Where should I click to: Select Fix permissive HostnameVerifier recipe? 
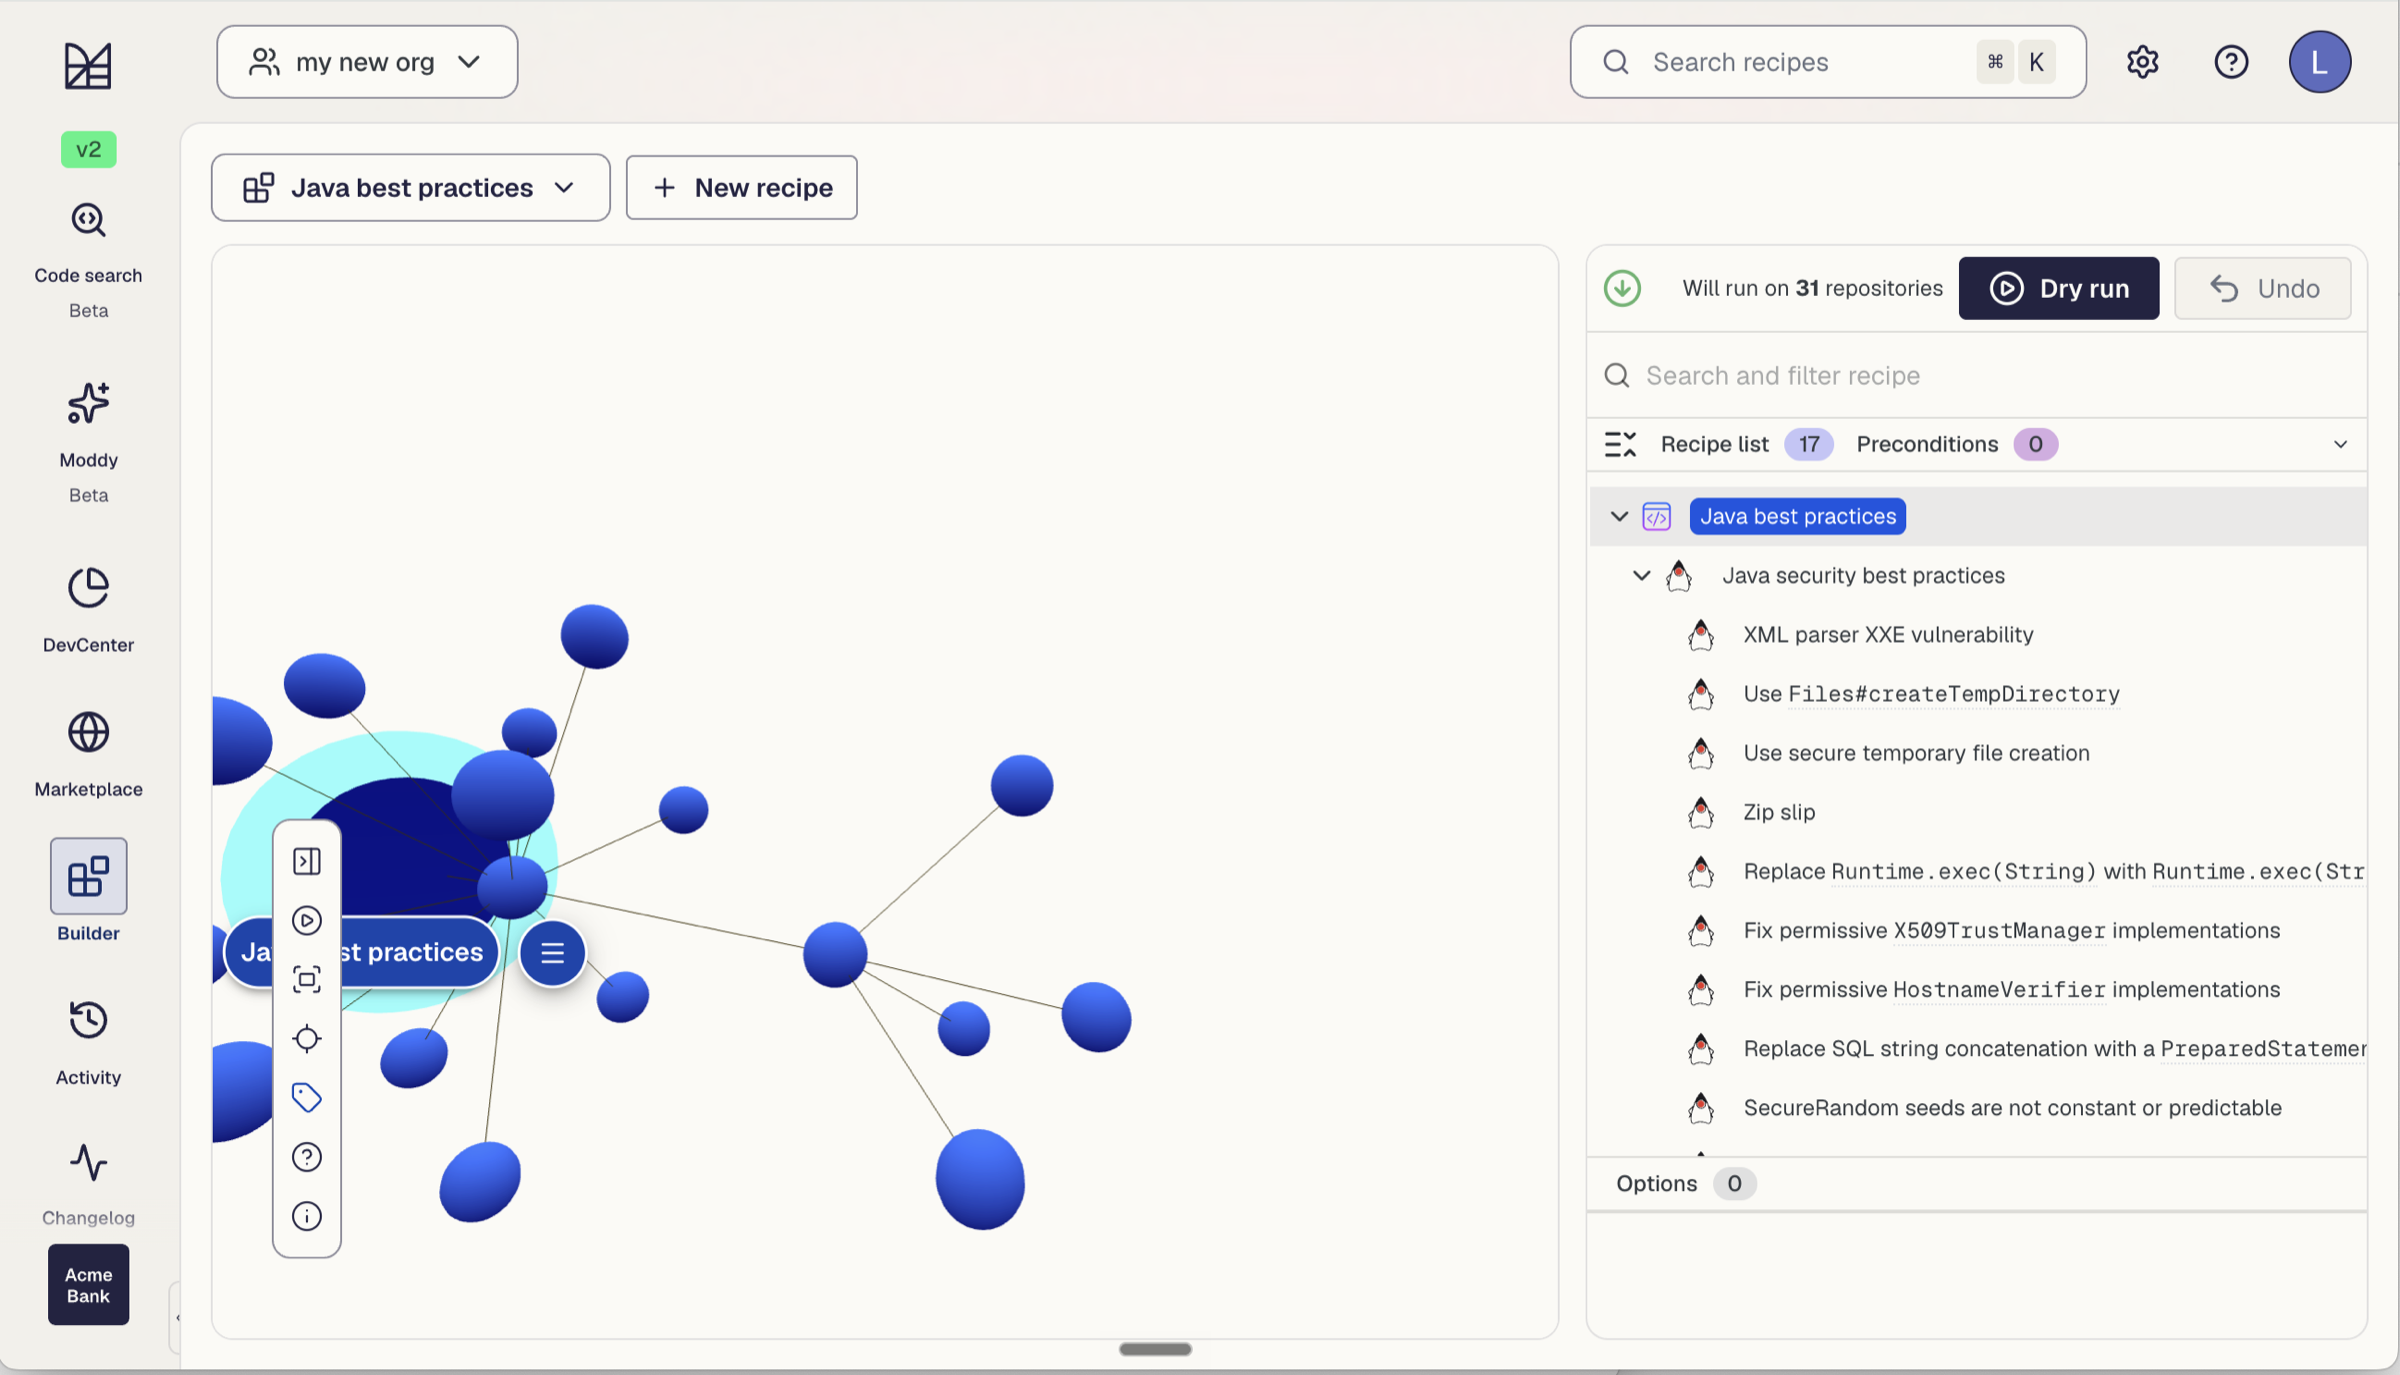click(x=2011, y=988)
